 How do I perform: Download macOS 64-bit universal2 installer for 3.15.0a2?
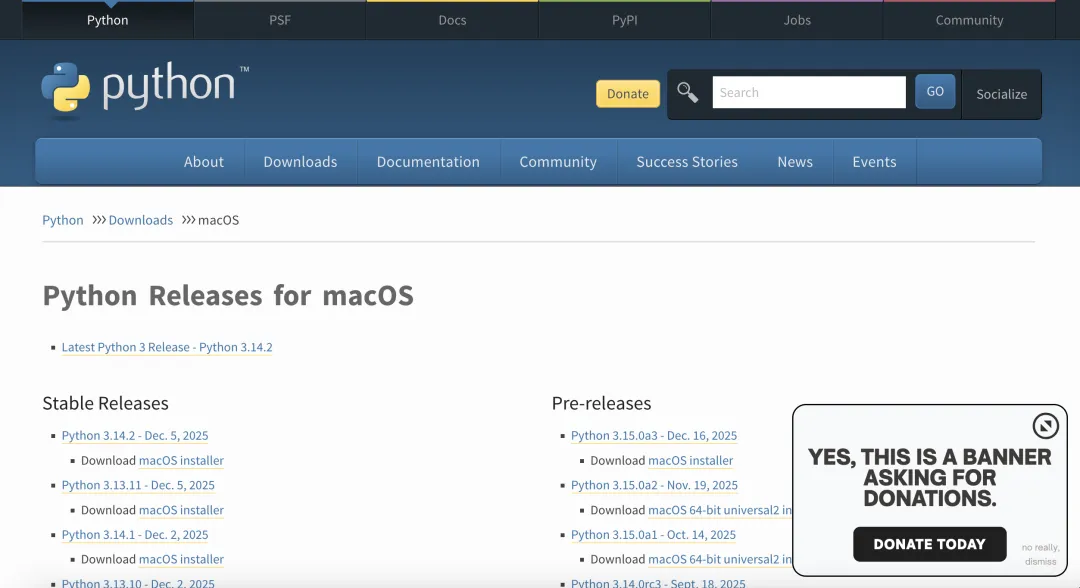click(x=720, y=510)
